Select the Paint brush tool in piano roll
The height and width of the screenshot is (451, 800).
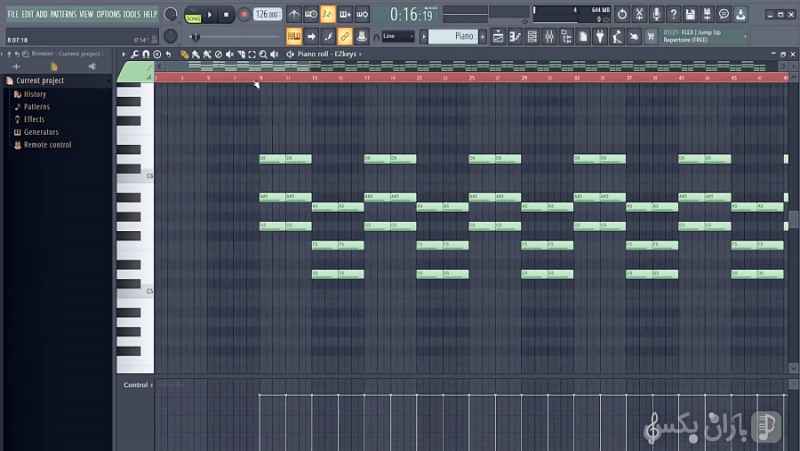coord(196,54)
